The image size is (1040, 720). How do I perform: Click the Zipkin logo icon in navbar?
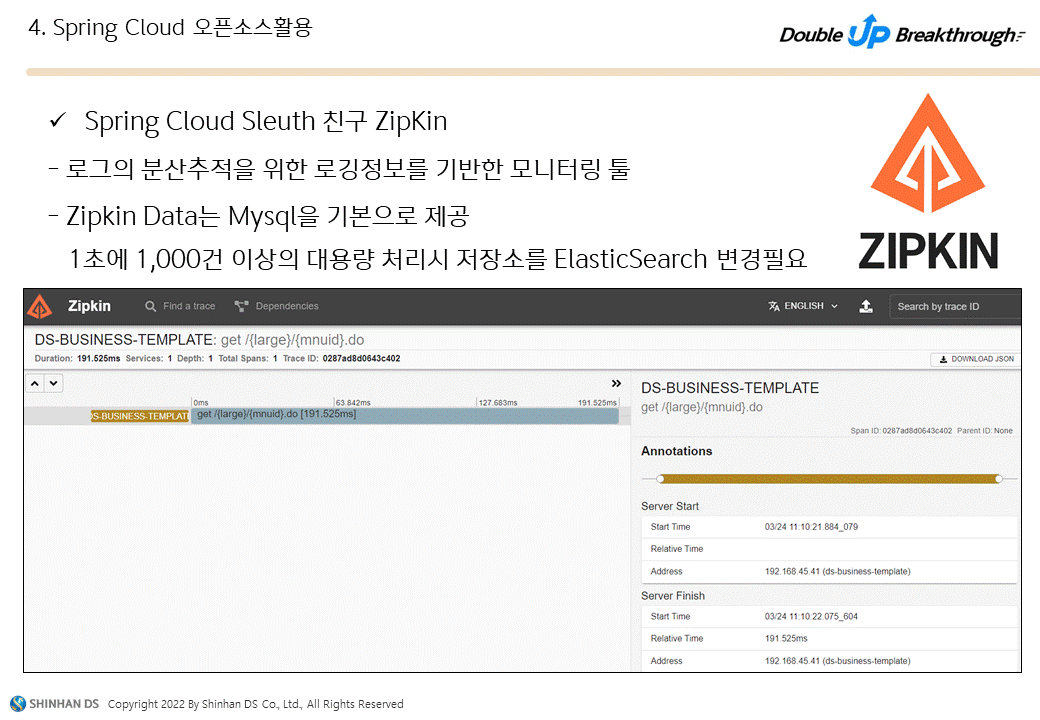tap(40, 306)
